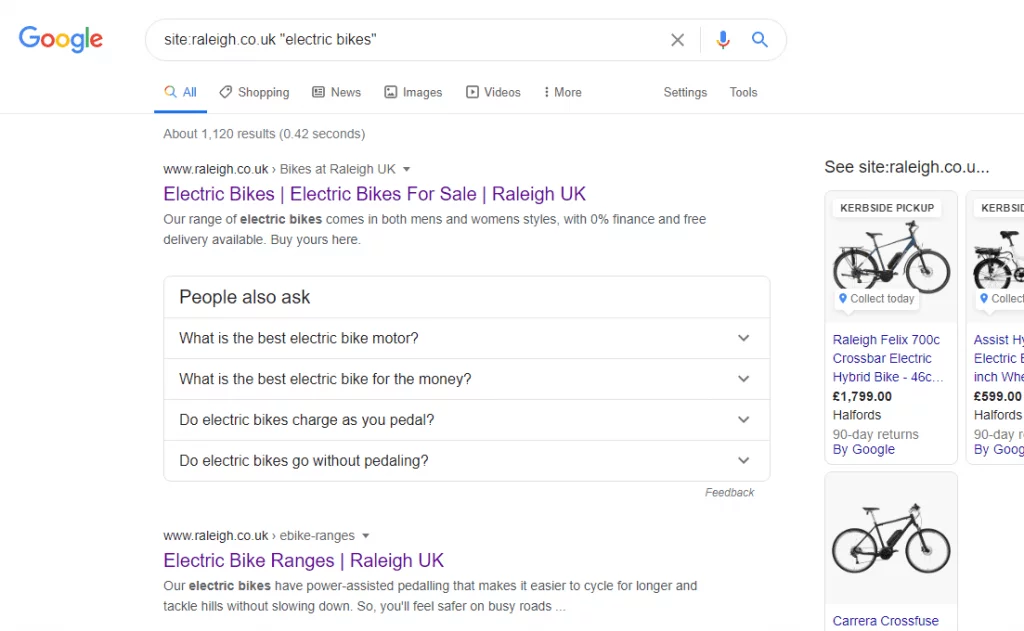Click the blue magnifying glass search button
The image size is (1024, 631).
pyautogui.click(x=760, y=40)
